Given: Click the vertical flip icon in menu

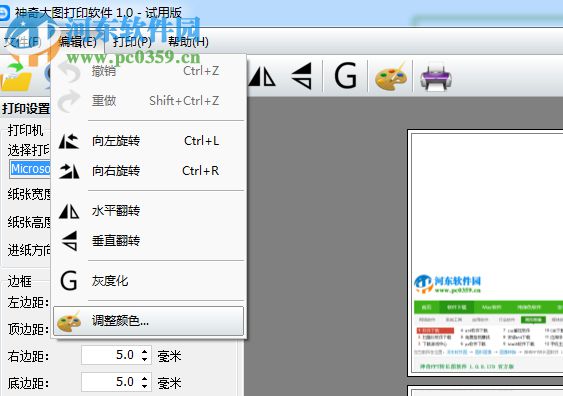Looking at the screenshot, I should point(69,241).
